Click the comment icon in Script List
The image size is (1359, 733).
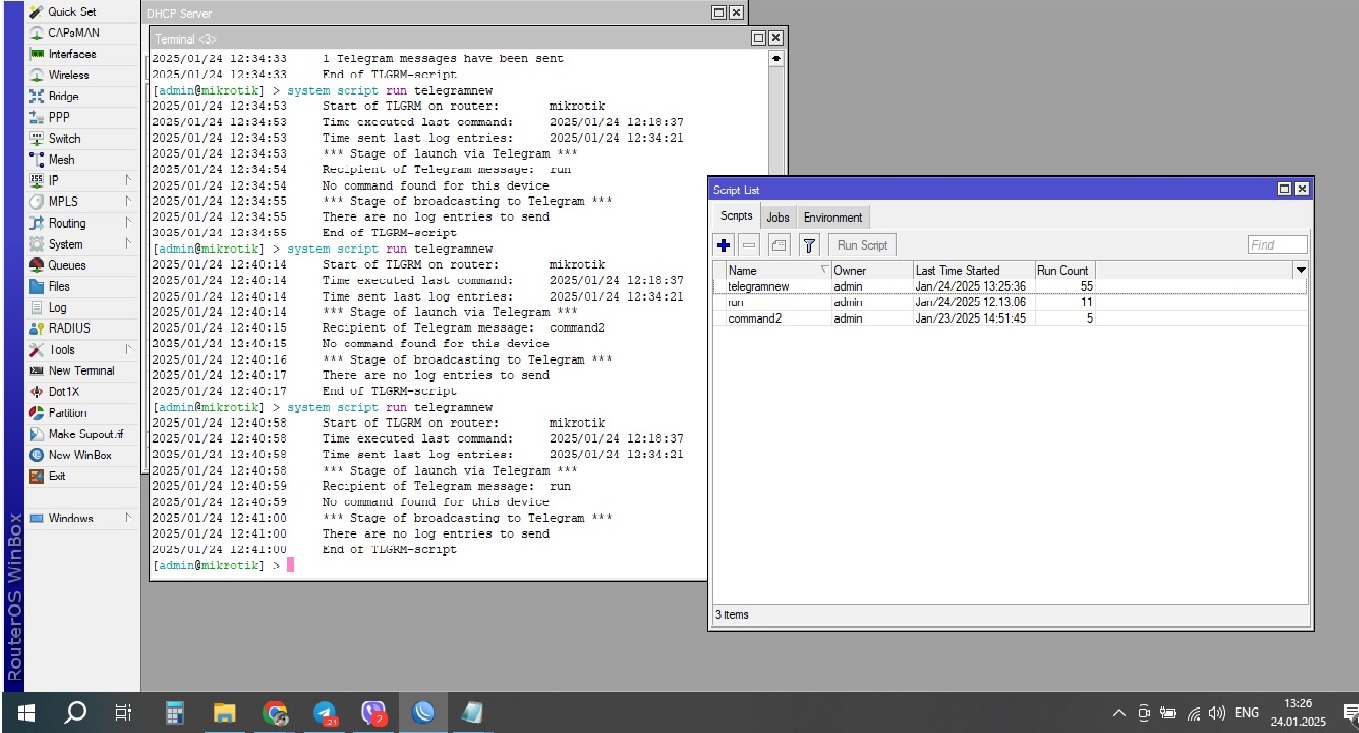[780, 245]
